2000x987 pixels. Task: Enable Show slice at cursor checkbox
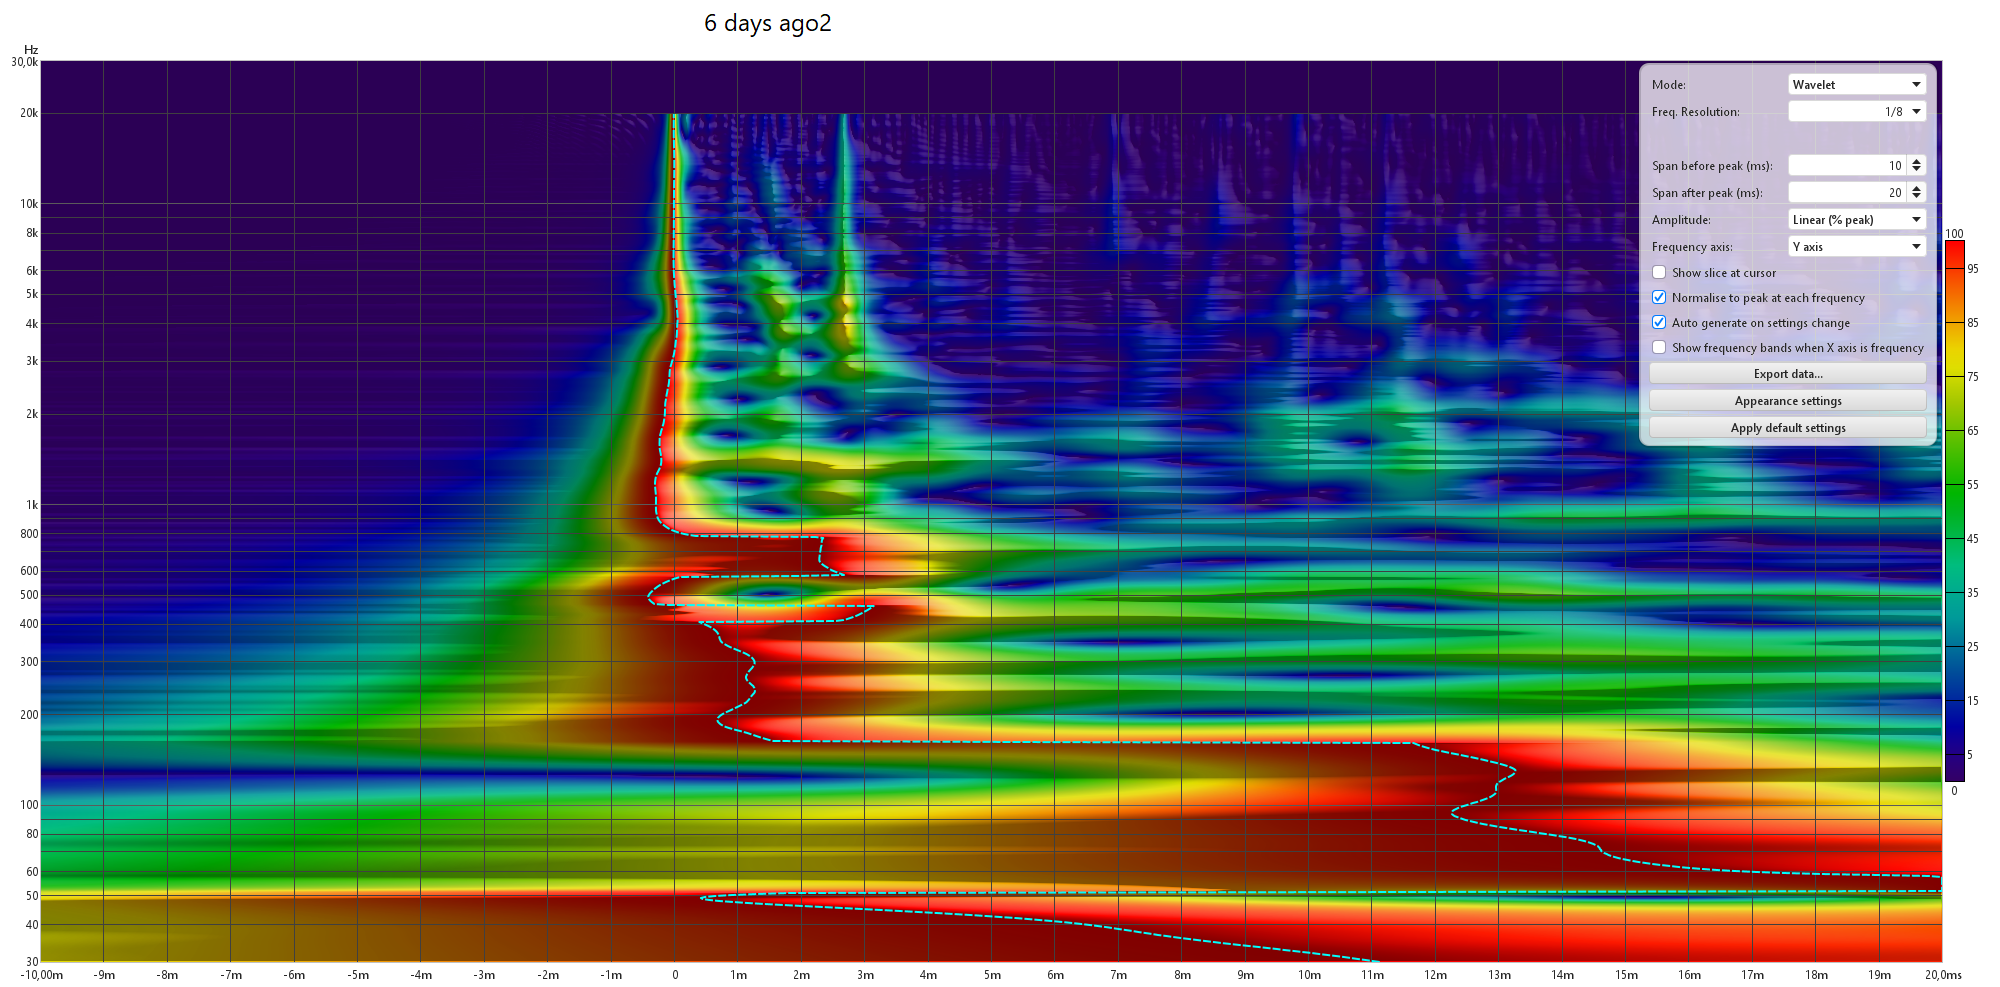1659,272
